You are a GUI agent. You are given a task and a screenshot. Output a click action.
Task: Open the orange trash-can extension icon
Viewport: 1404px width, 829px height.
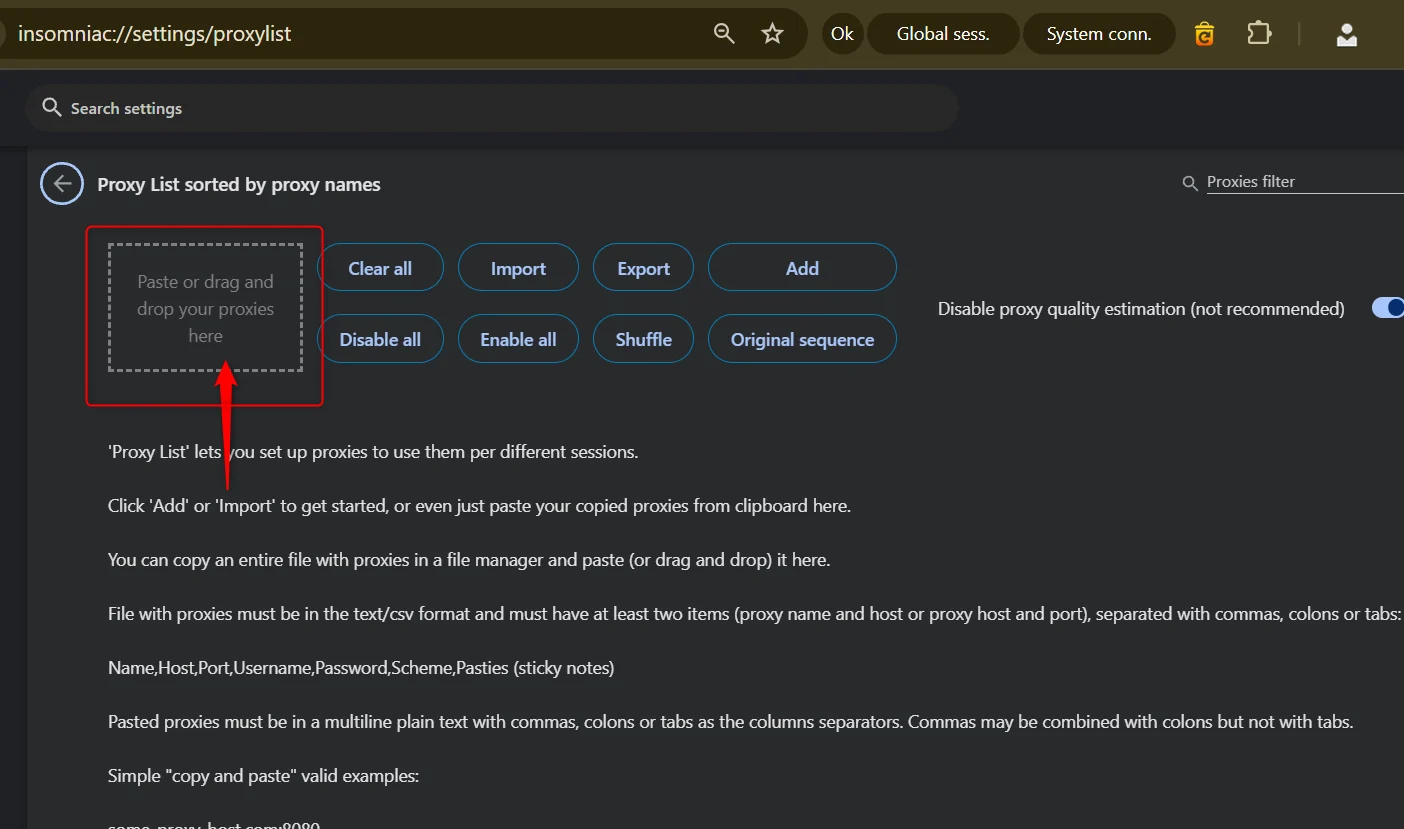tap(1204, 34)
